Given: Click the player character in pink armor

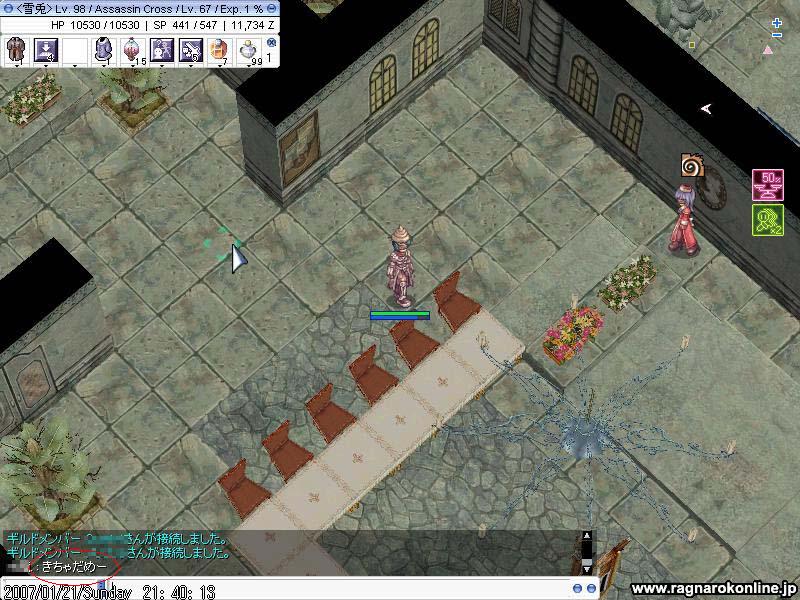Looking at the screenshot, I should tap(402, 266).
